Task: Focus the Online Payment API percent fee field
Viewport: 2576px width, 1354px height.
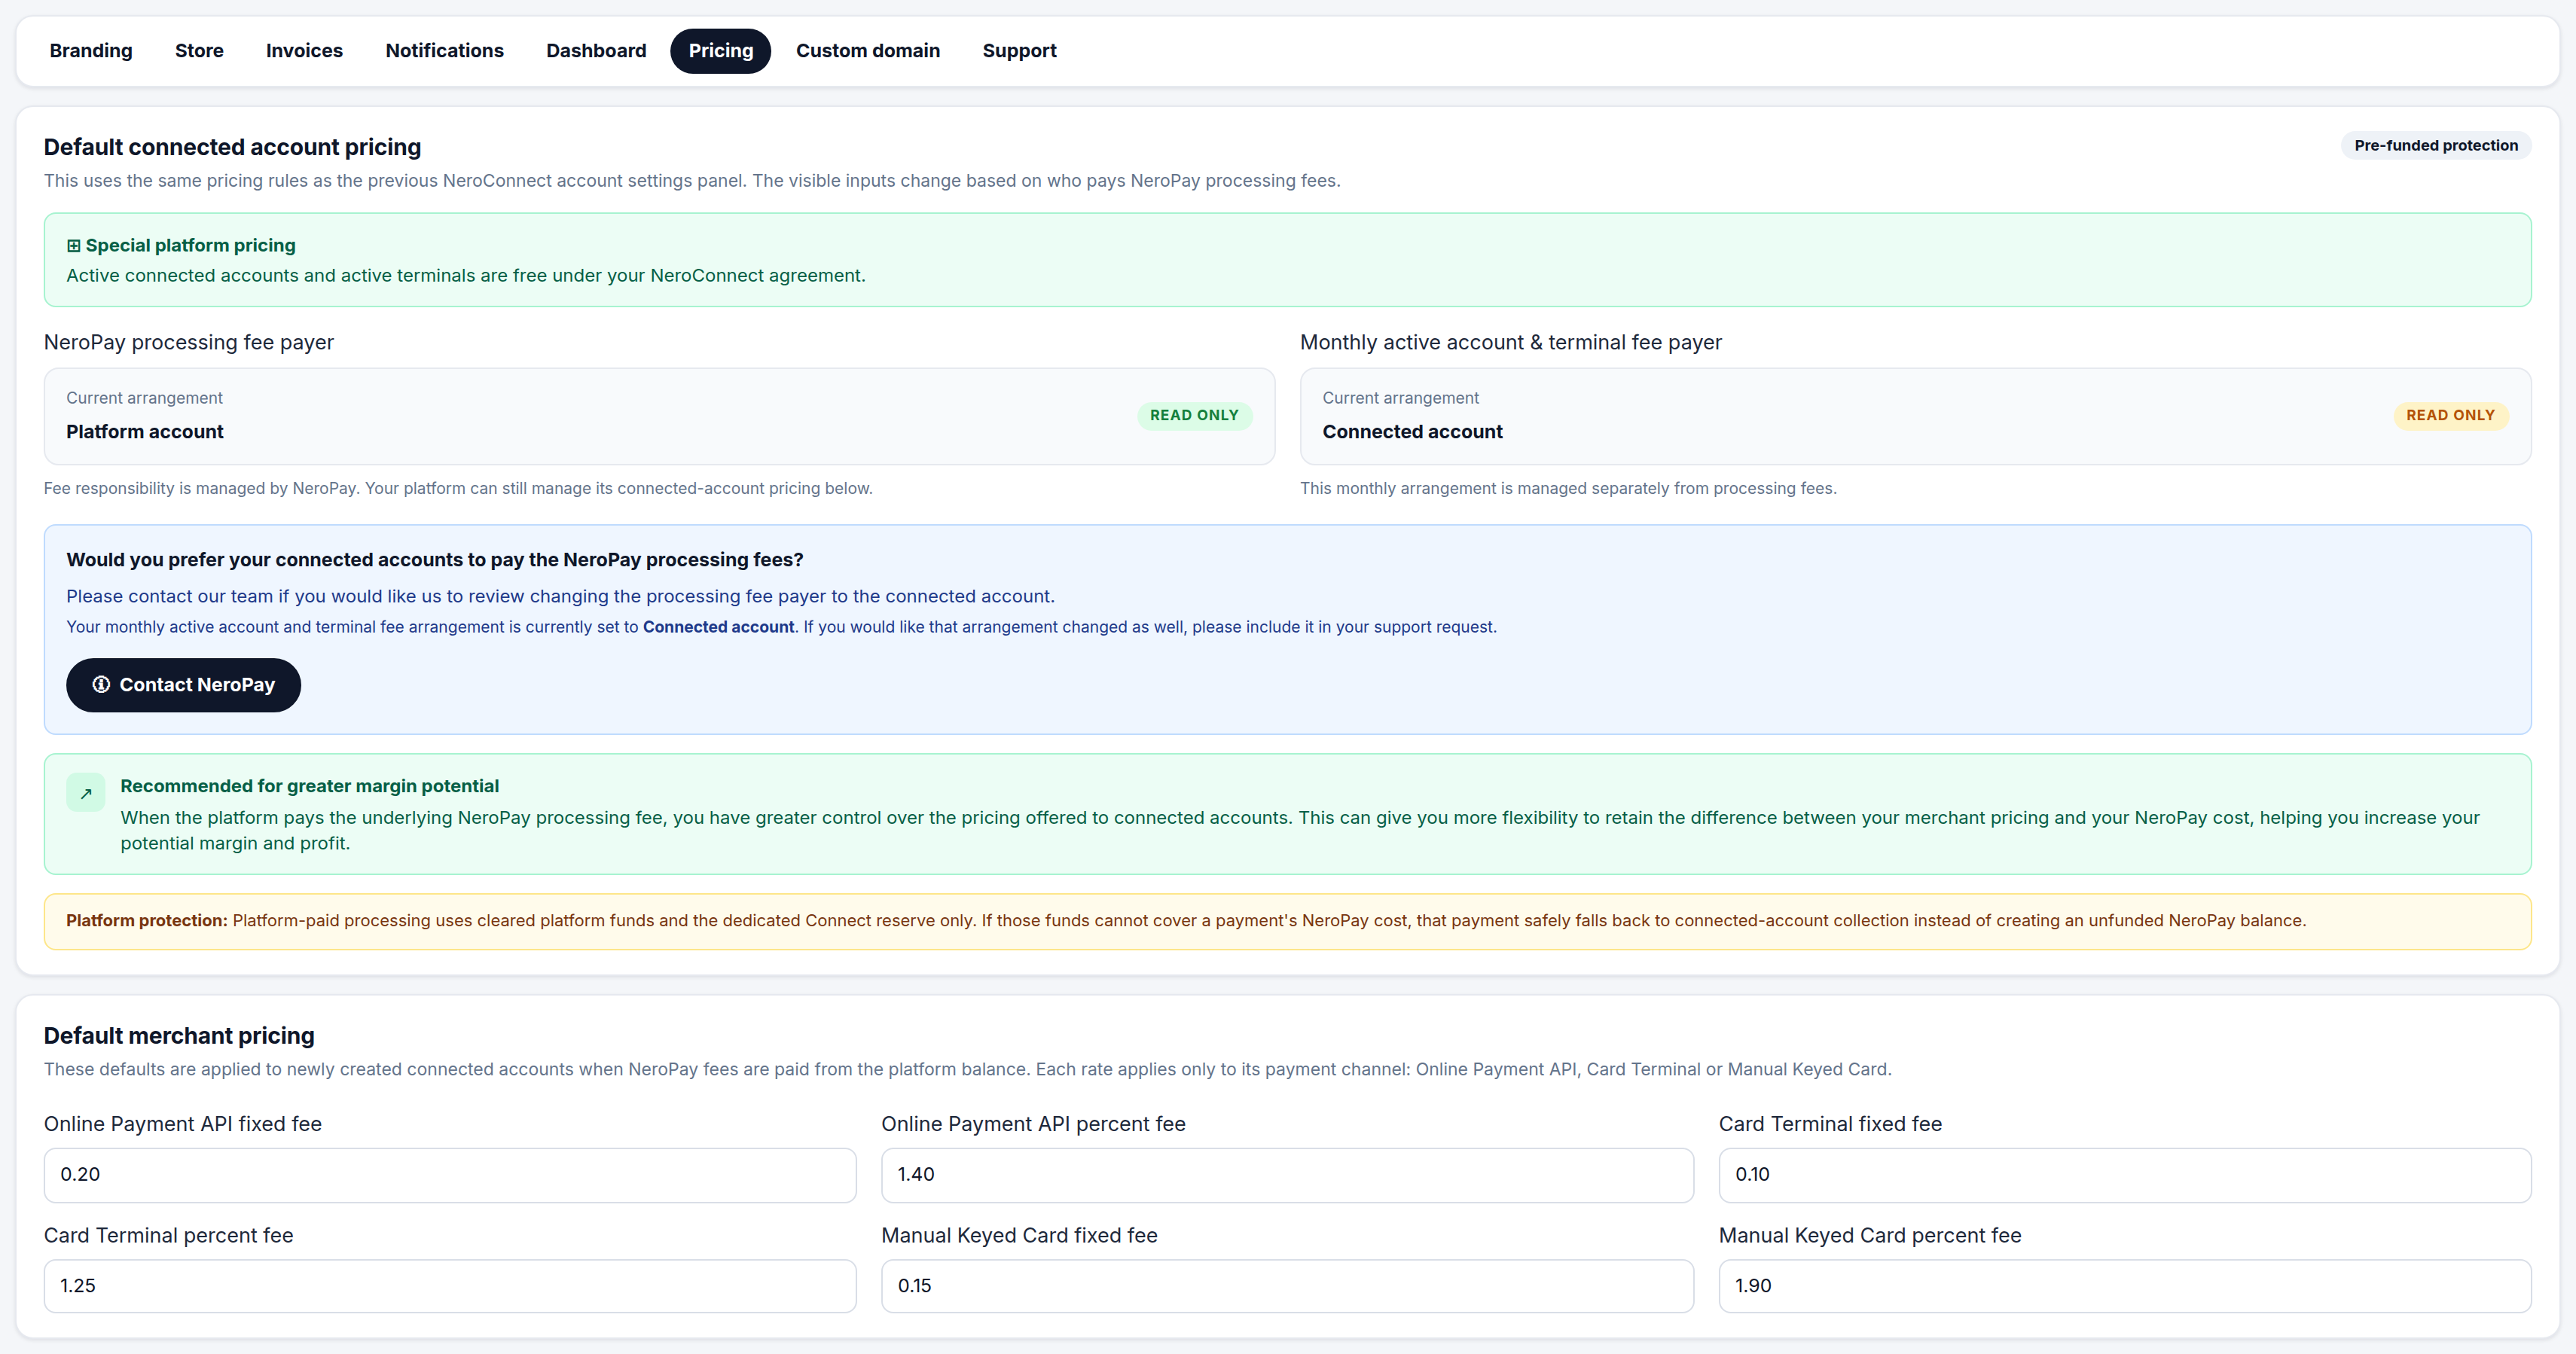Action: [1287, 1175]
